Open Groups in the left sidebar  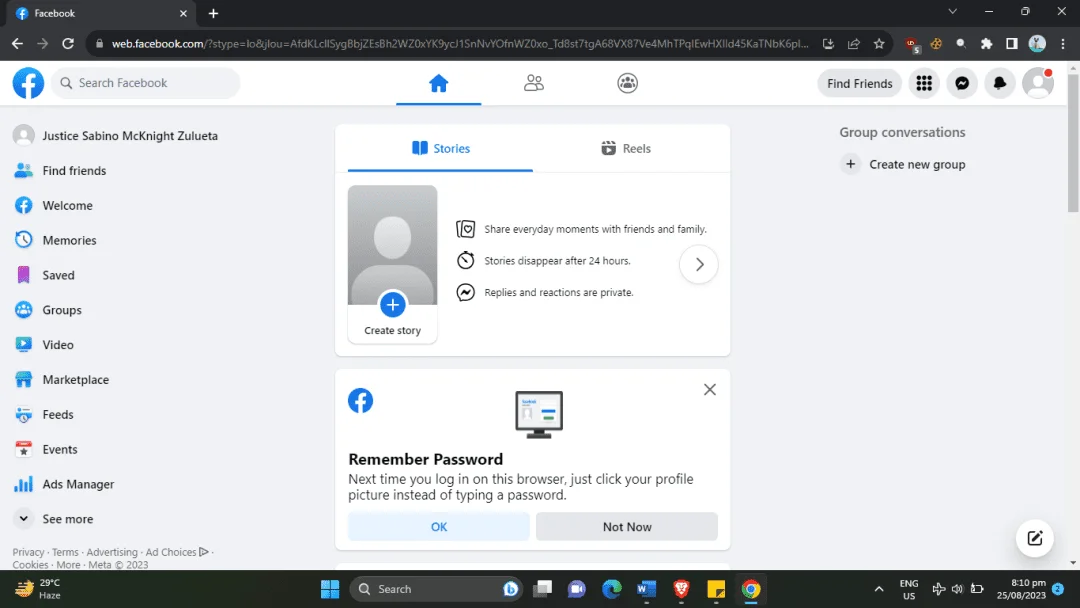tap(48, 310)
